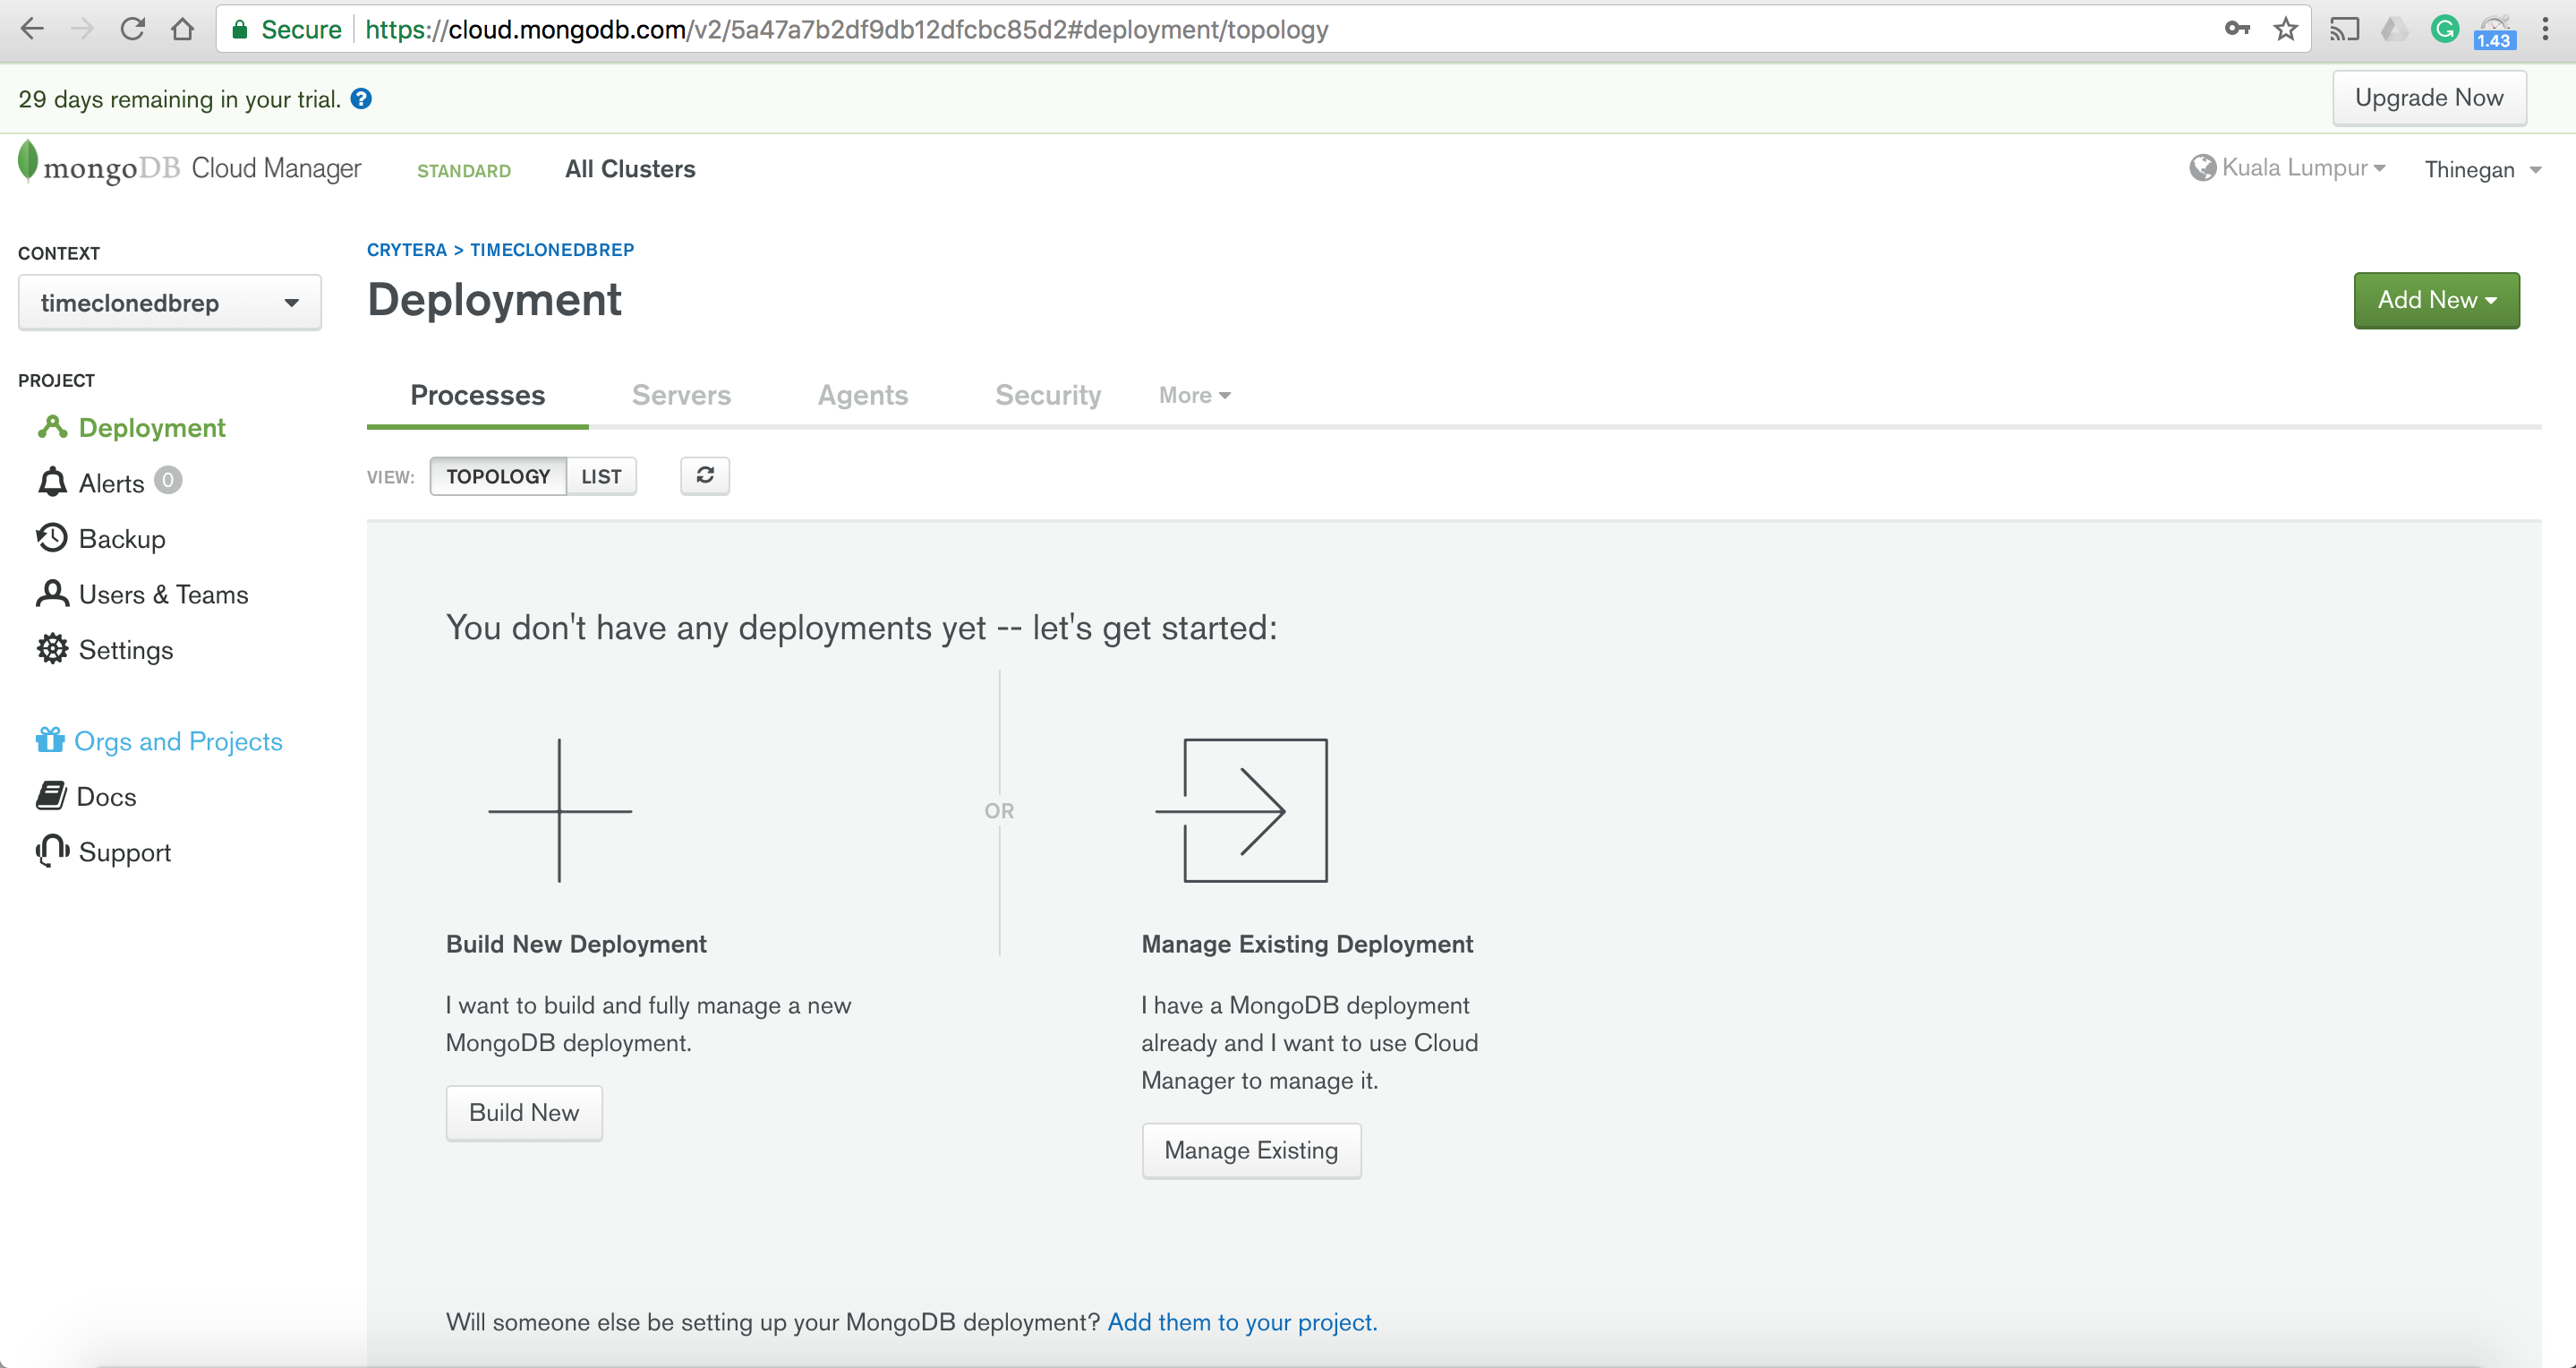Switch to the Servers tab

point(681,395)
